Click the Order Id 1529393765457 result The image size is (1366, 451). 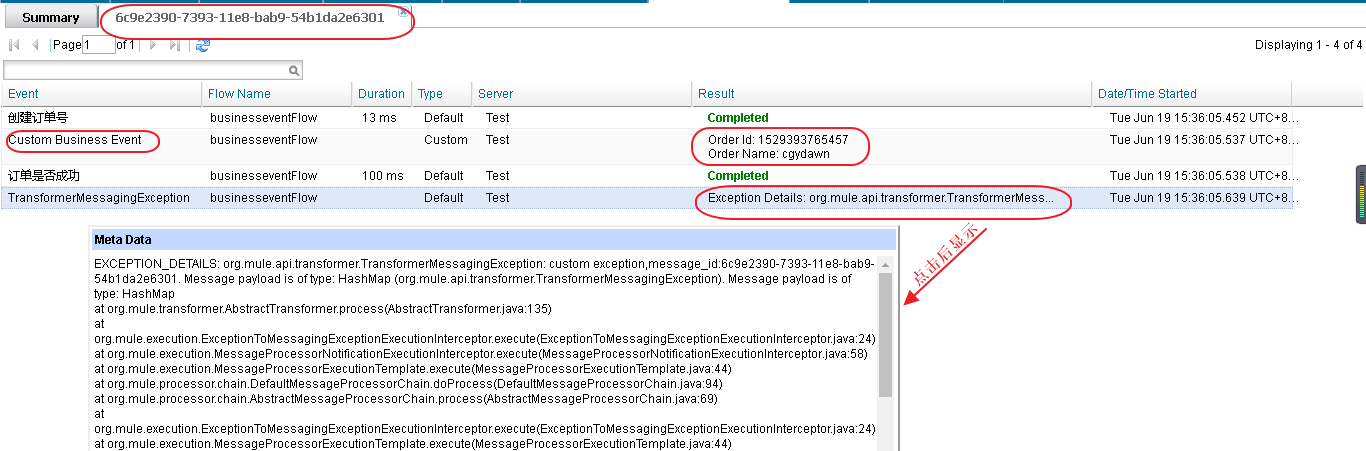click(778, 140)
